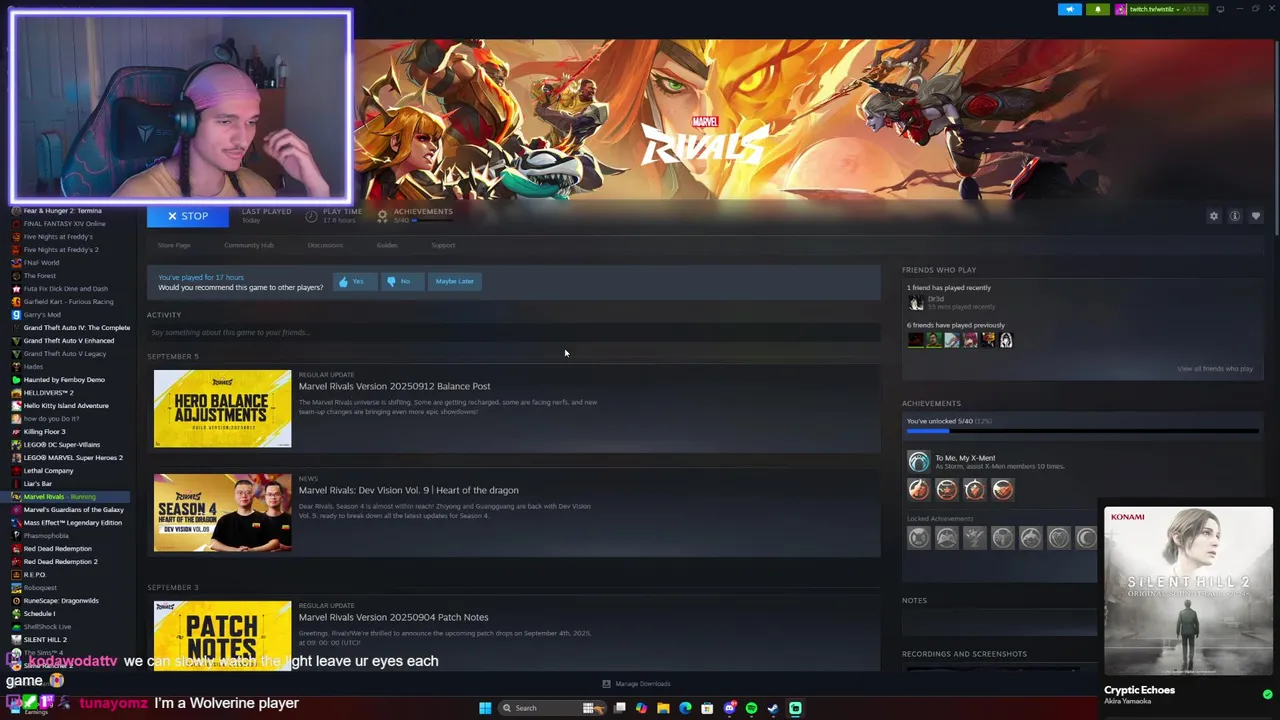Open Marvel Rivals Version 20250912 Balance Post
Screen dimensions: 1280x720
click(394, 386)
